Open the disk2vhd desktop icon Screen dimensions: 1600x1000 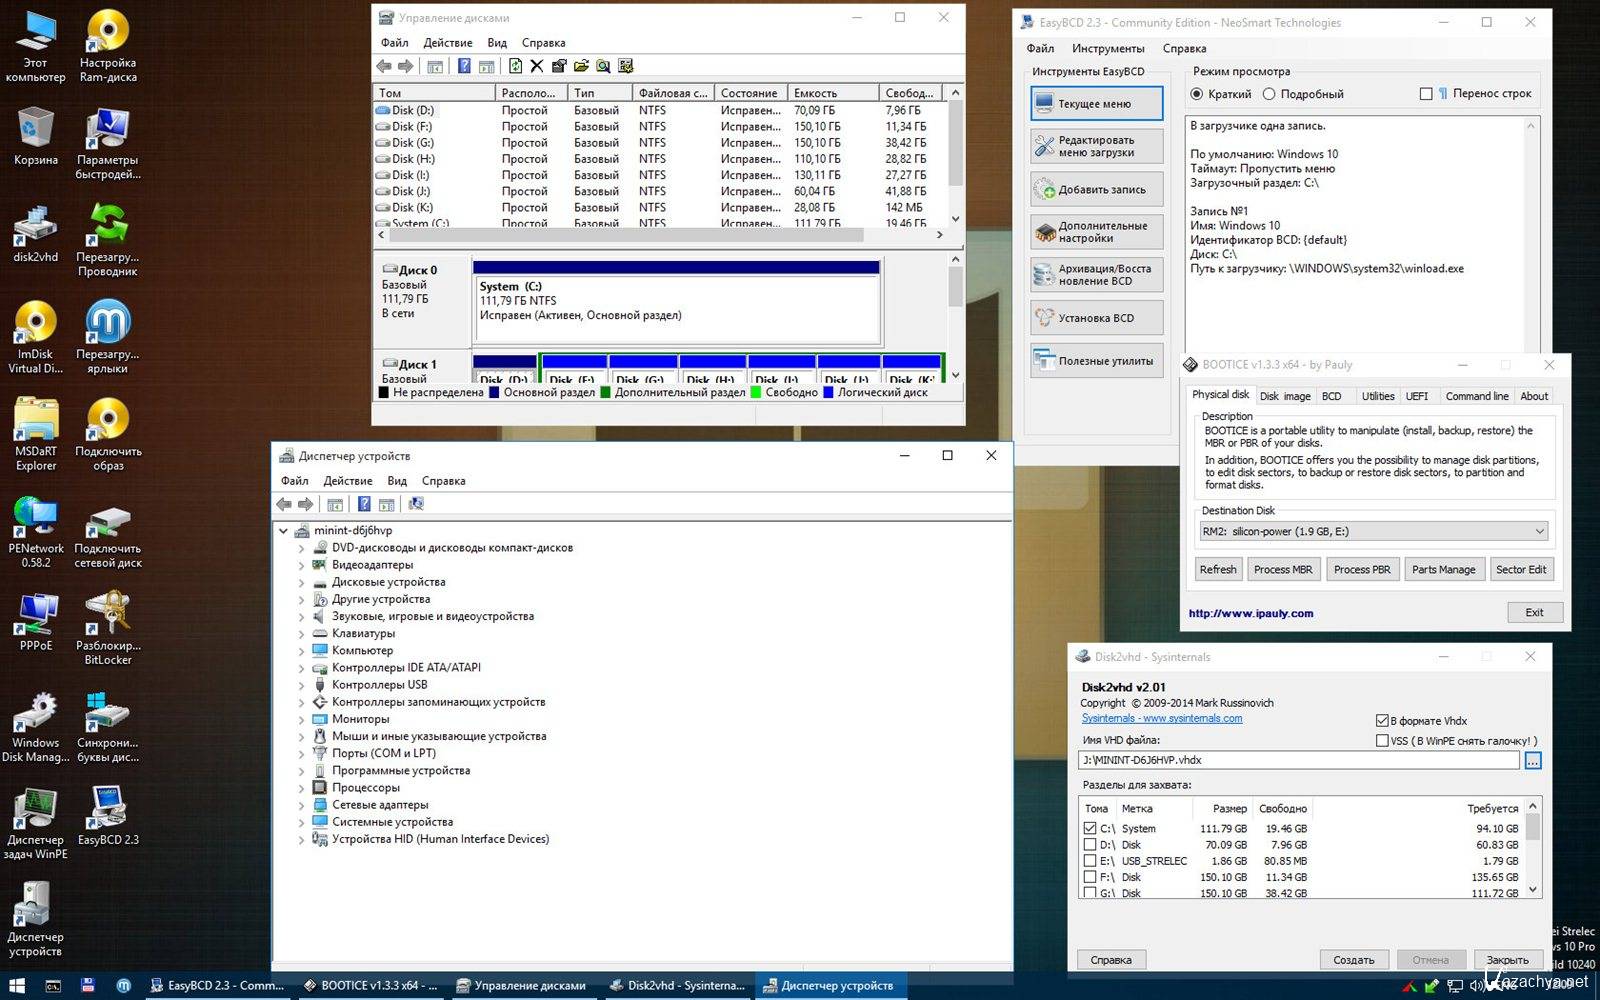point(35,228)
